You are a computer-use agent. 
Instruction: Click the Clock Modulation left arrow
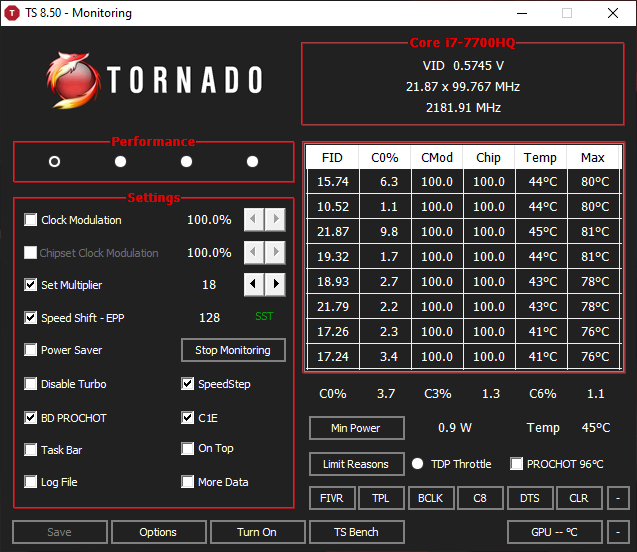(254, 219)
